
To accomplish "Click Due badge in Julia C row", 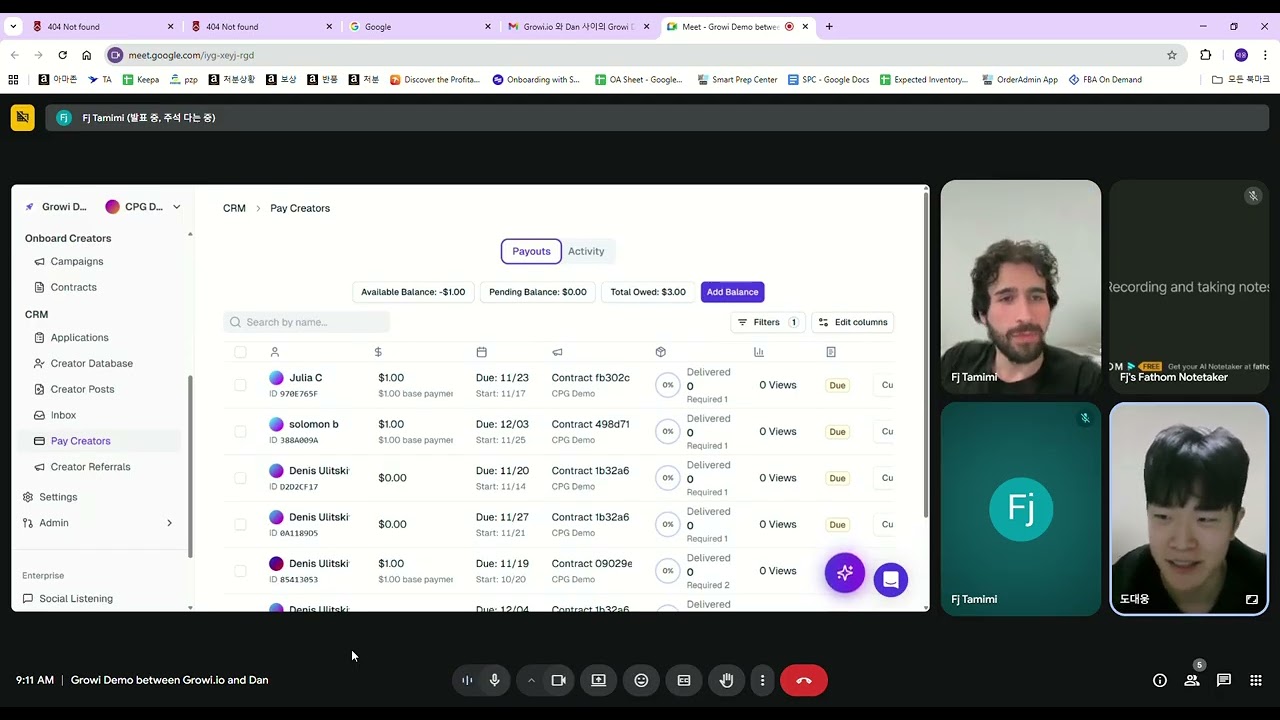I will point(837,385).
